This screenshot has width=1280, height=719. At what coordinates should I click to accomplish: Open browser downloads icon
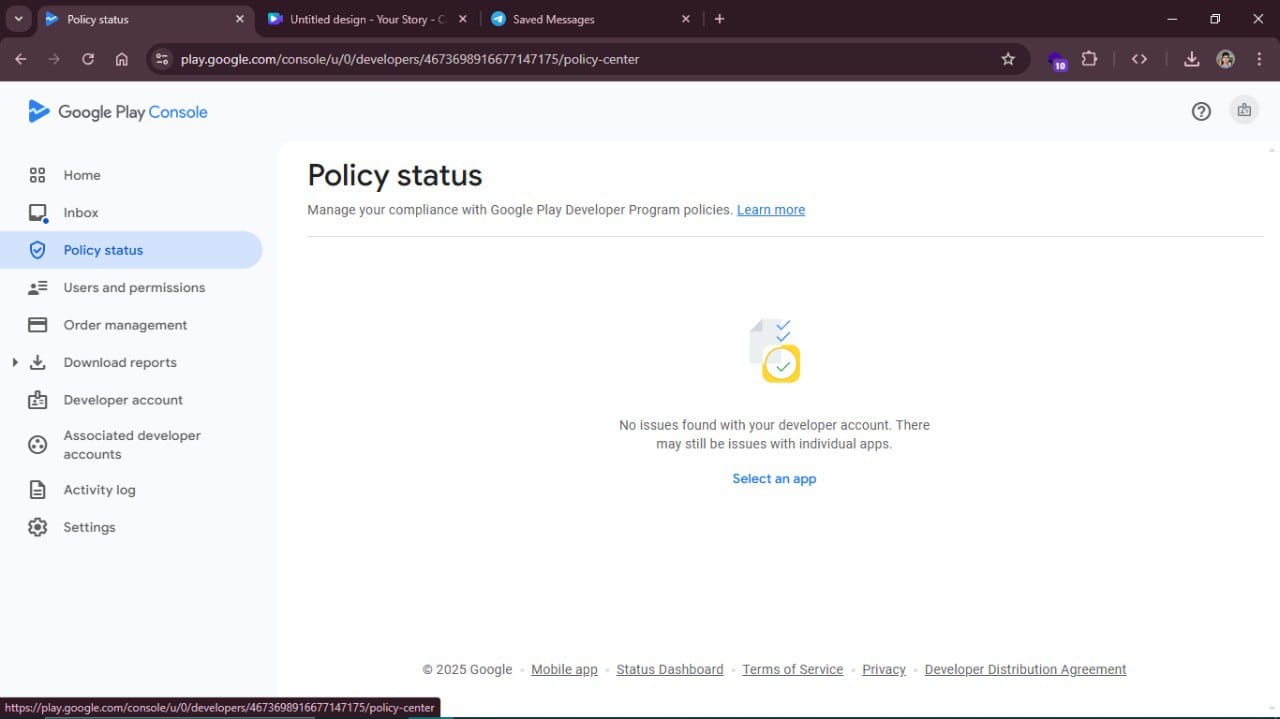click(1192, 59)
